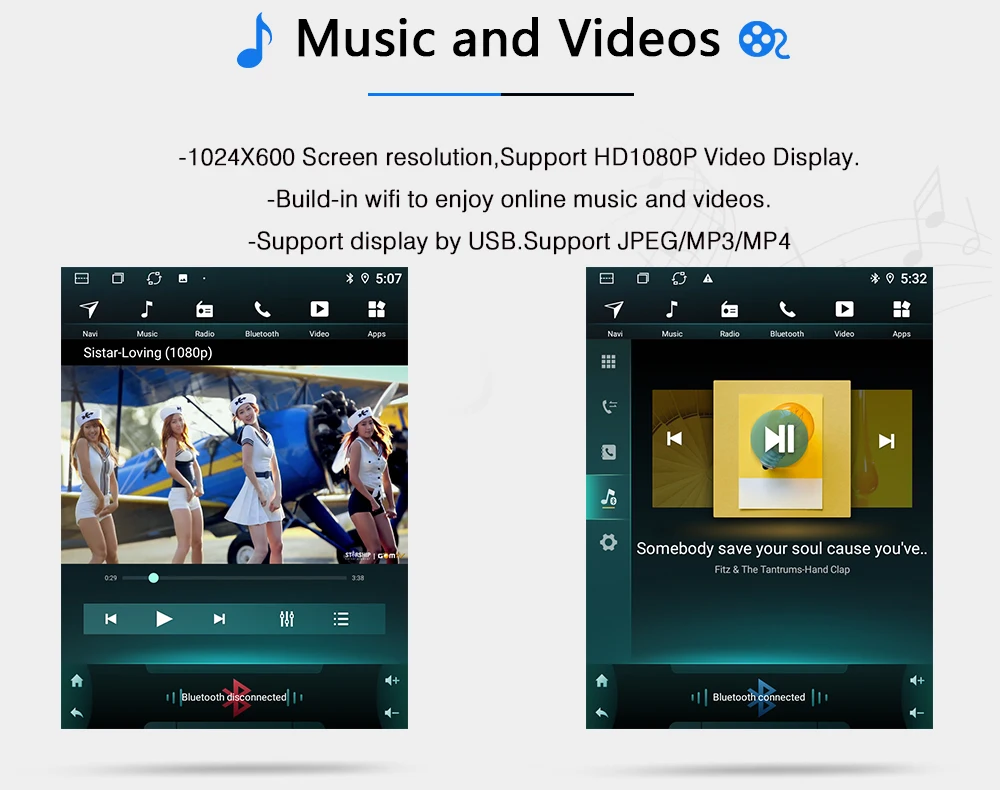Open recent apps on right screen
The image size is (1000, 790).
643,278
